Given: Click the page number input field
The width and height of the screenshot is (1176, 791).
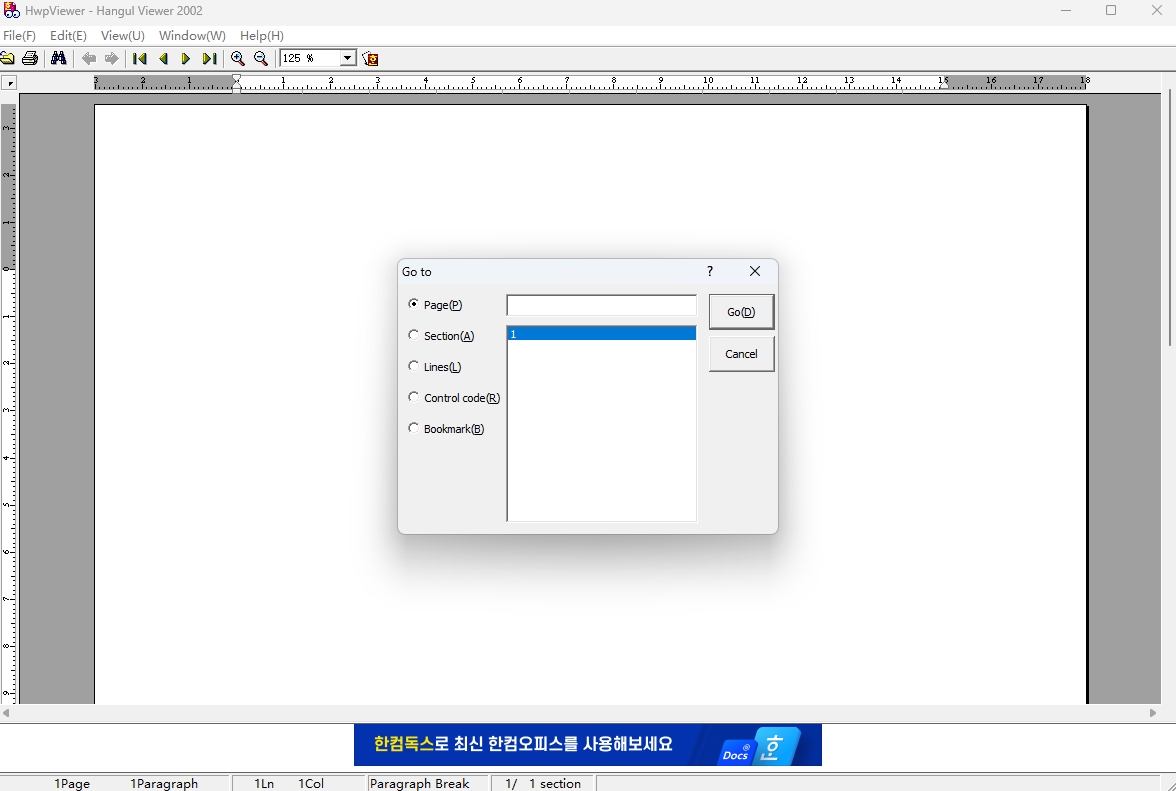Looking at the screenshot, I should pos(602,305).
